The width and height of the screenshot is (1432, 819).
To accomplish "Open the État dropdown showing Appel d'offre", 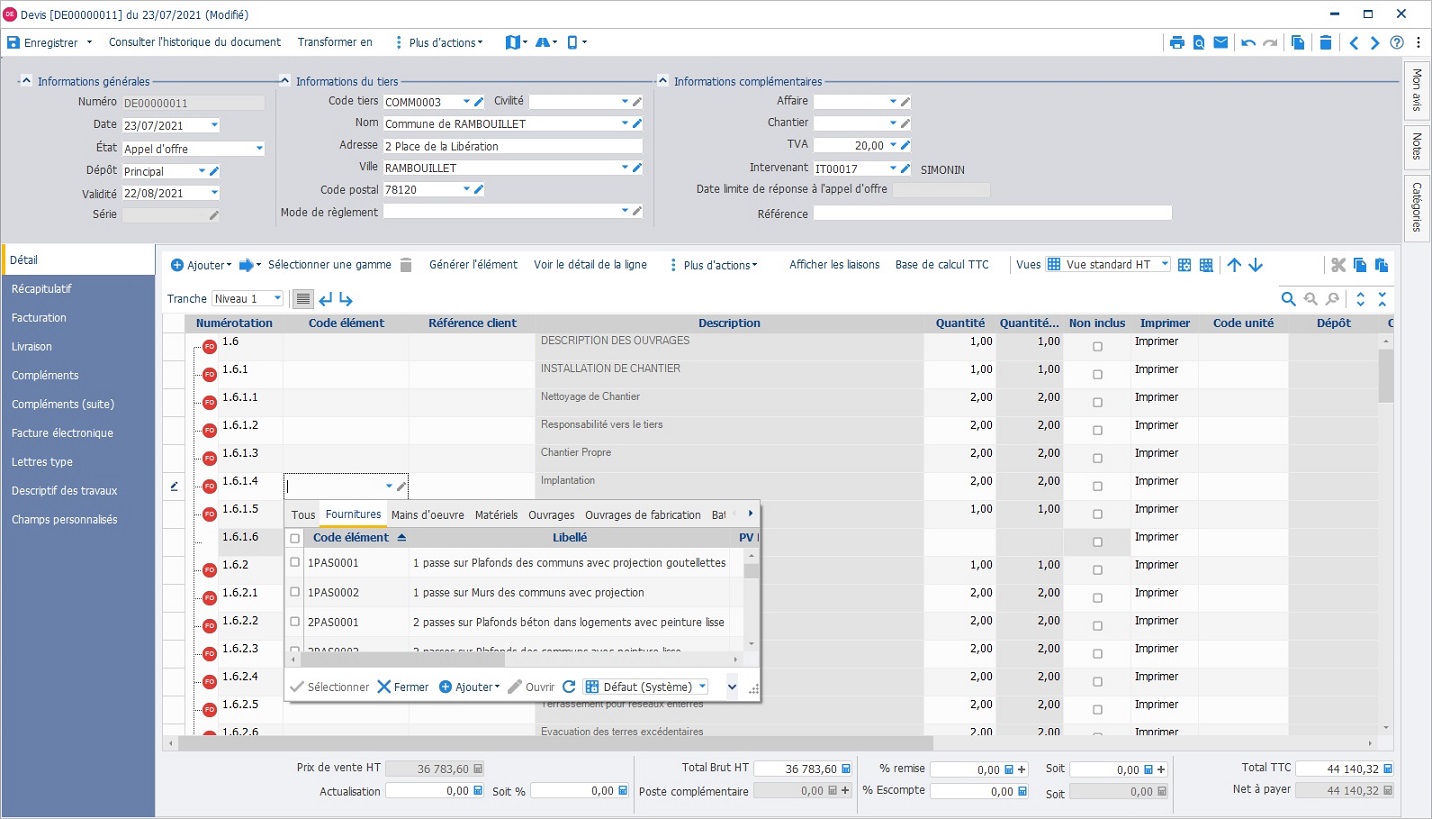I will (259, 149).
